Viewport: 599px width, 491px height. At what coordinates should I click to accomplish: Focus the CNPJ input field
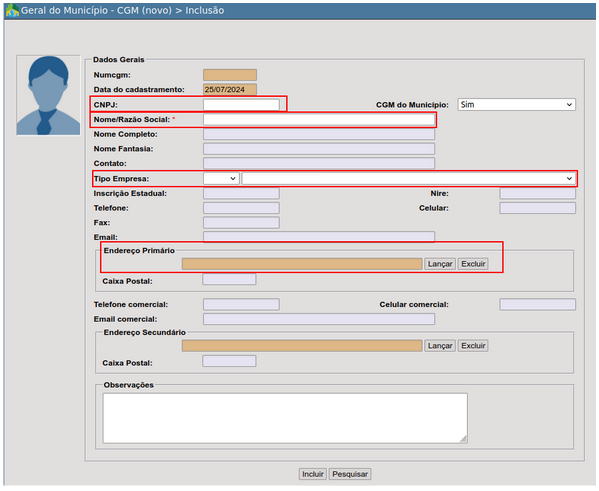click(241, 104)
